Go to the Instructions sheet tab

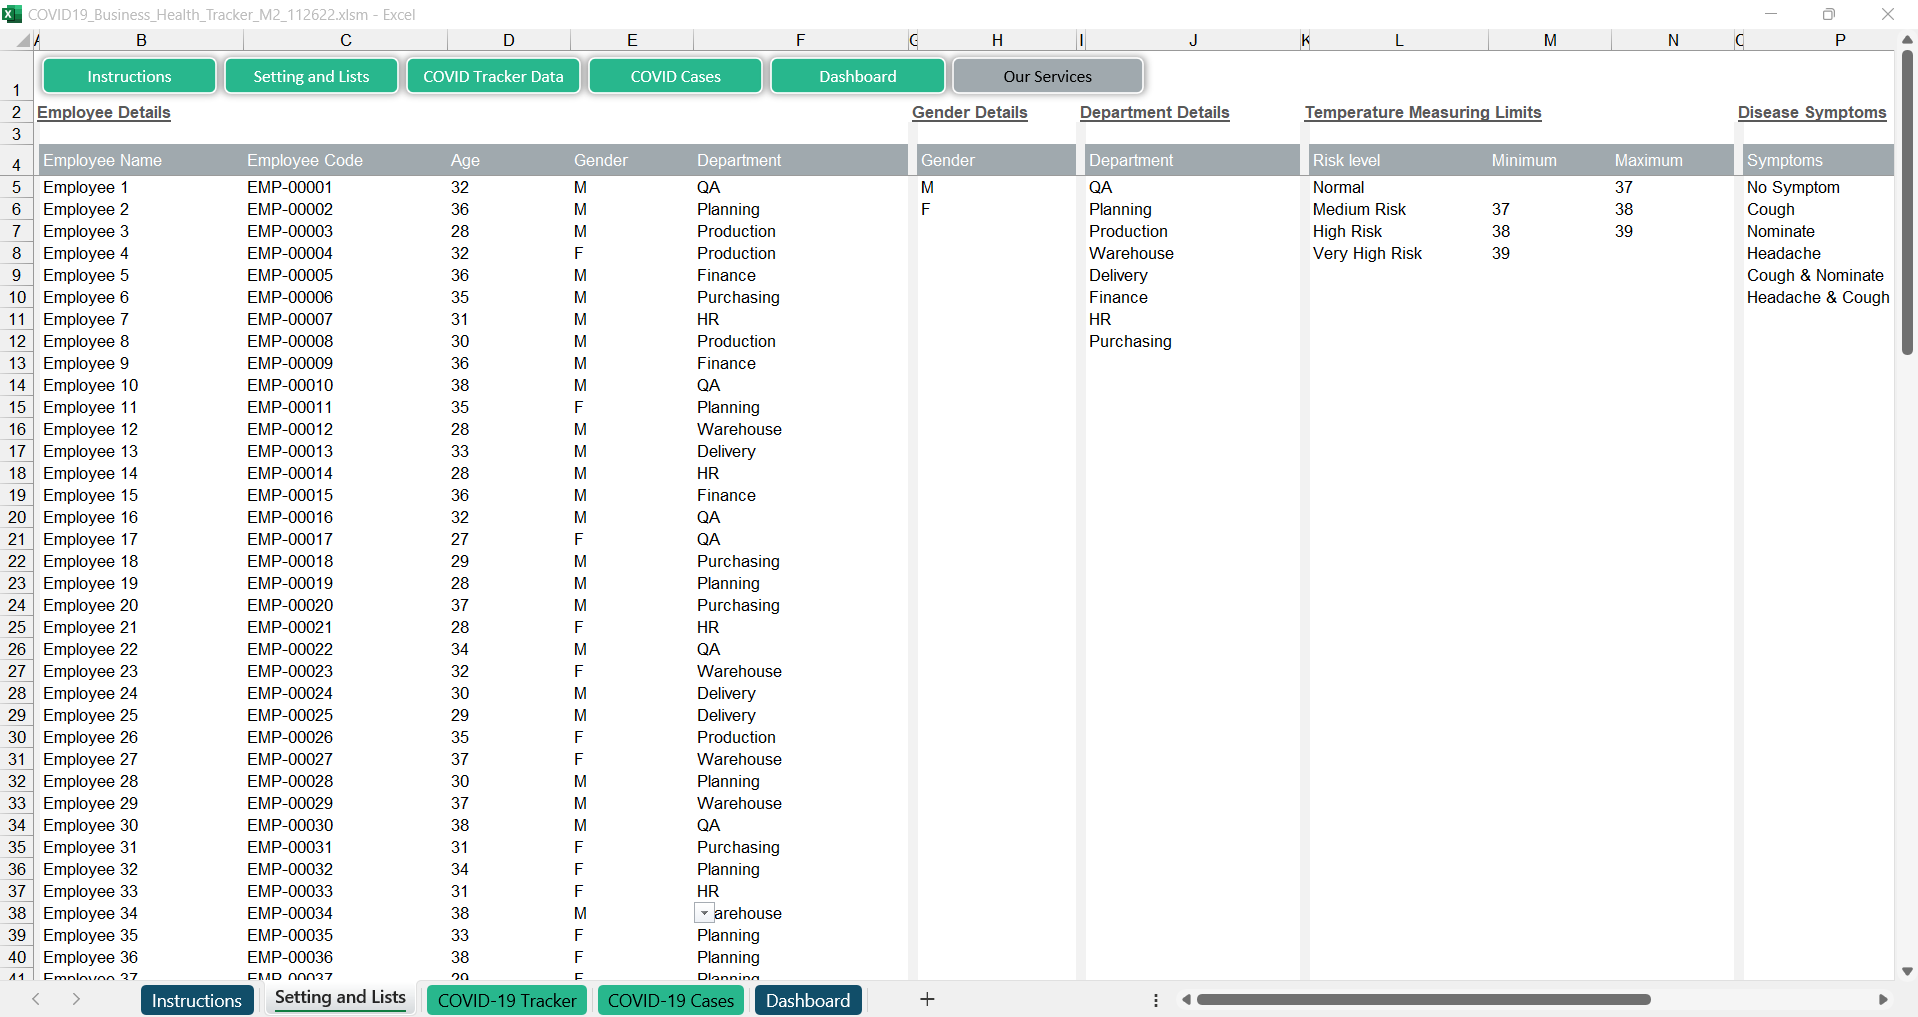point(196,1000)
